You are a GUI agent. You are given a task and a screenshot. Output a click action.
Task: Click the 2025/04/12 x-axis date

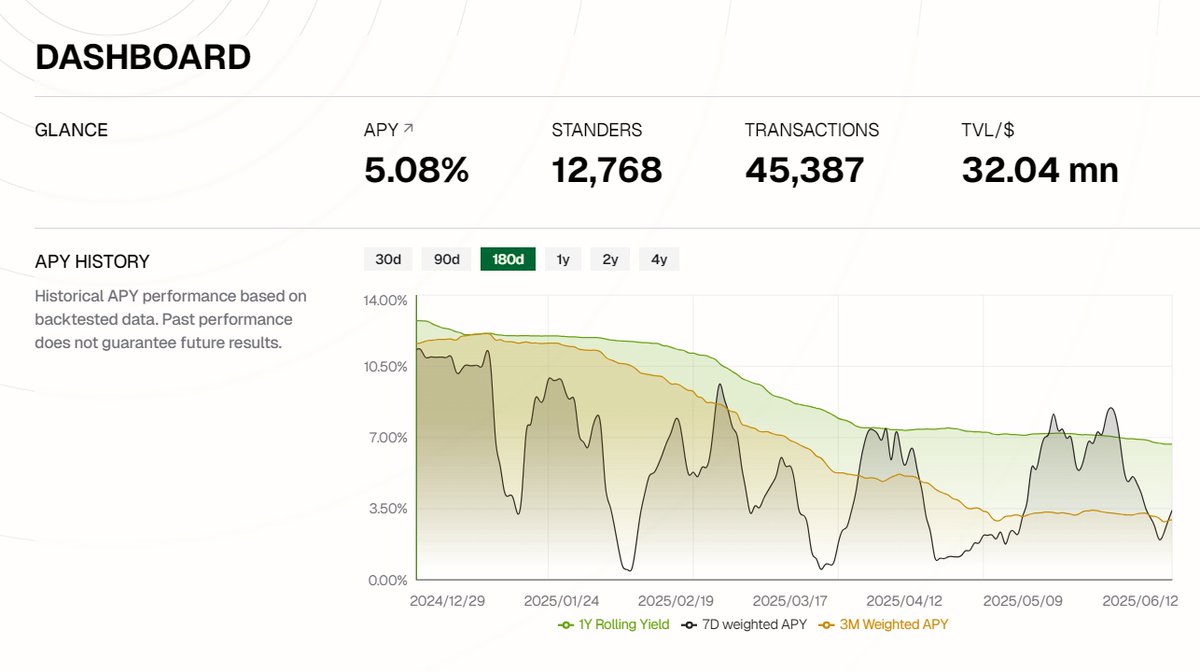904,602
